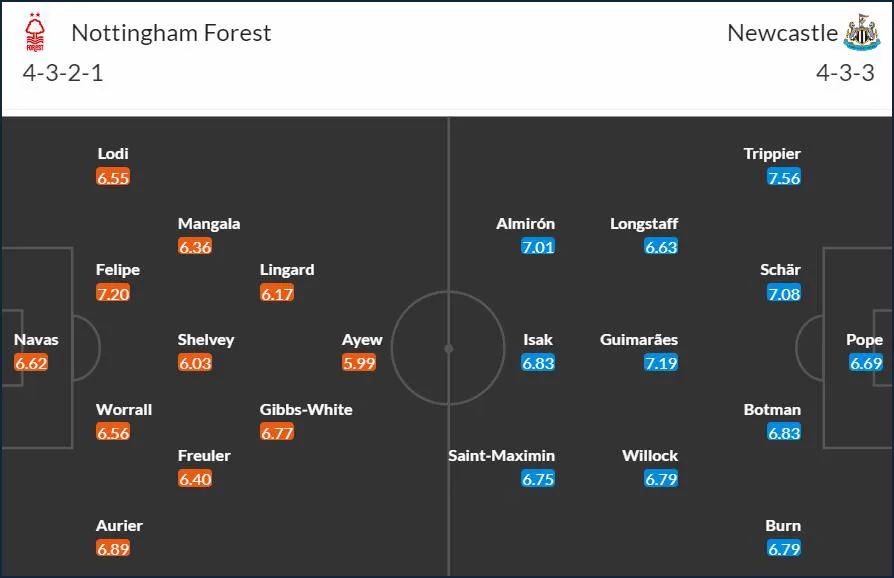894x578 pixels.
Task: Click the Nottingham Forest club crest
Action: point(35,32)
